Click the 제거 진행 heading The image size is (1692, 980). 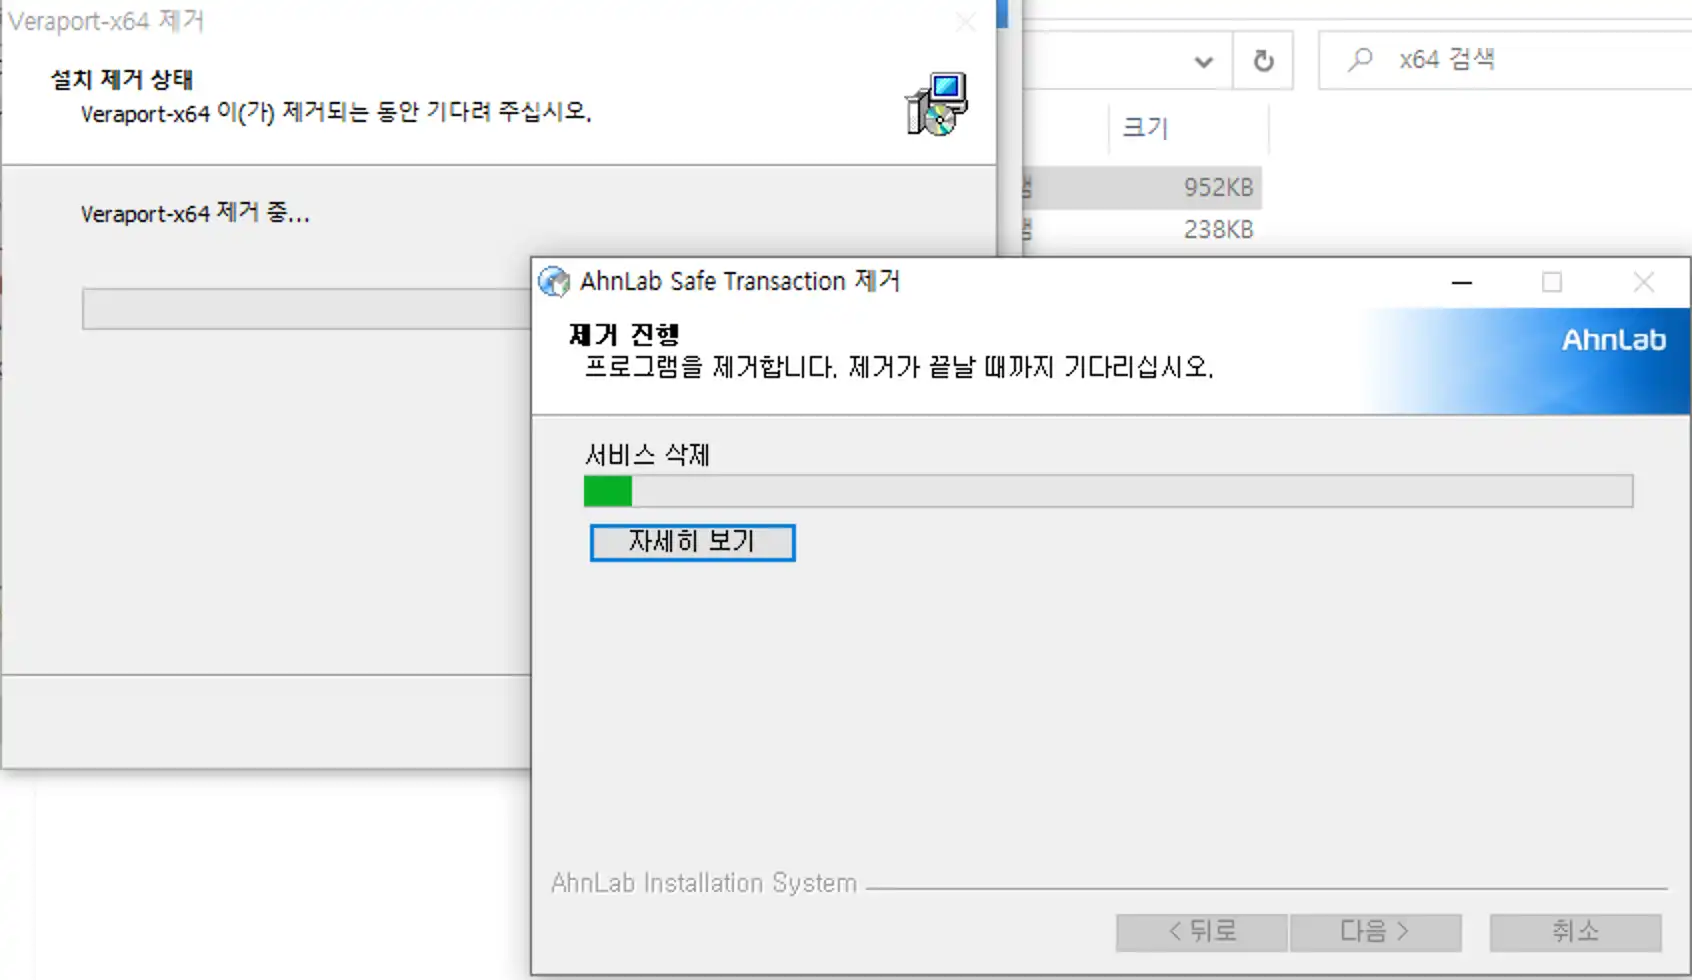click(624, 334)
